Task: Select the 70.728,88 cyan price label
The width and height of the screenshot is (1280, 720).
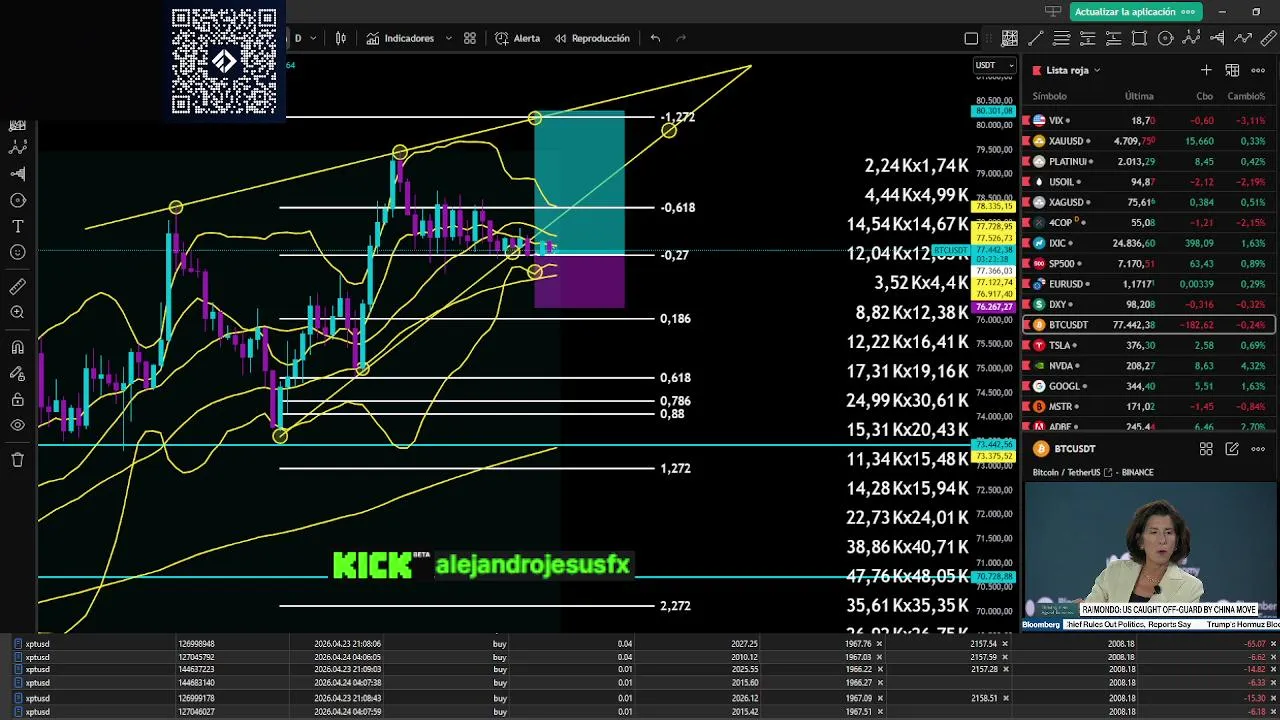Action: pos(994,577)
